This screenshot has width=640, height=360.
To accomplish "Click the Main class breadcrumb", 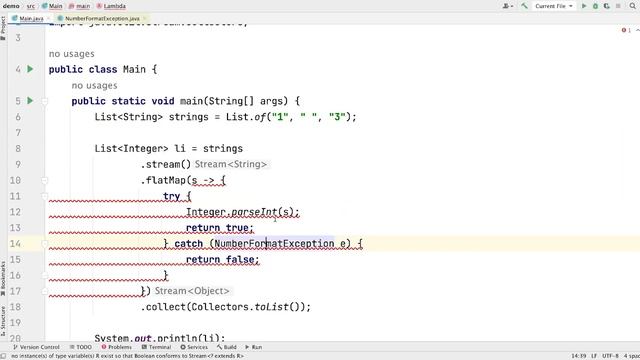I will tap(52, 6).
